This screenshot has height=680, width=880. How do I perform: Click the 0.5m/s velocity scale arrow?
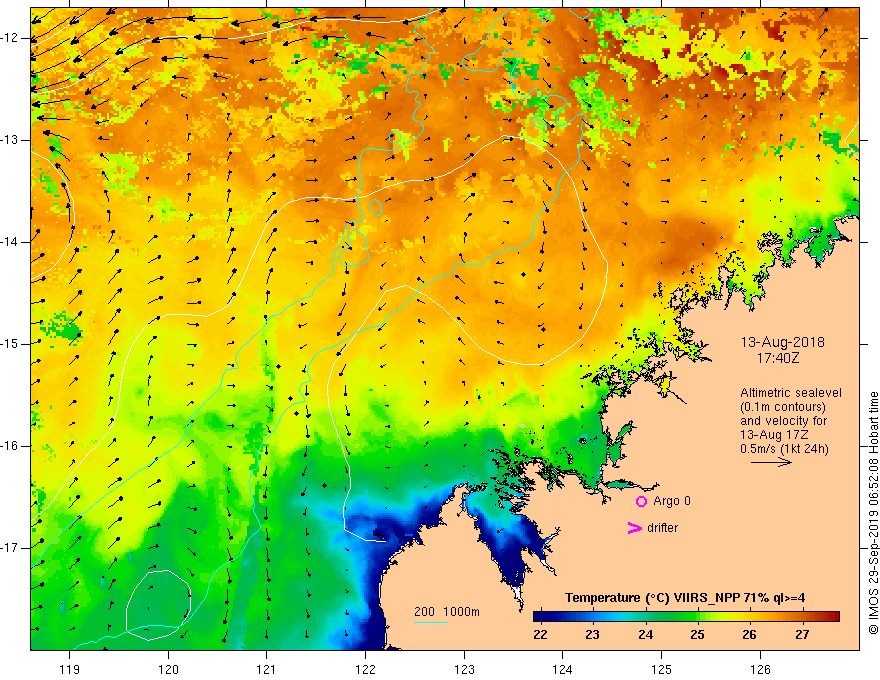pyautogui.click(x=771, y=462)
